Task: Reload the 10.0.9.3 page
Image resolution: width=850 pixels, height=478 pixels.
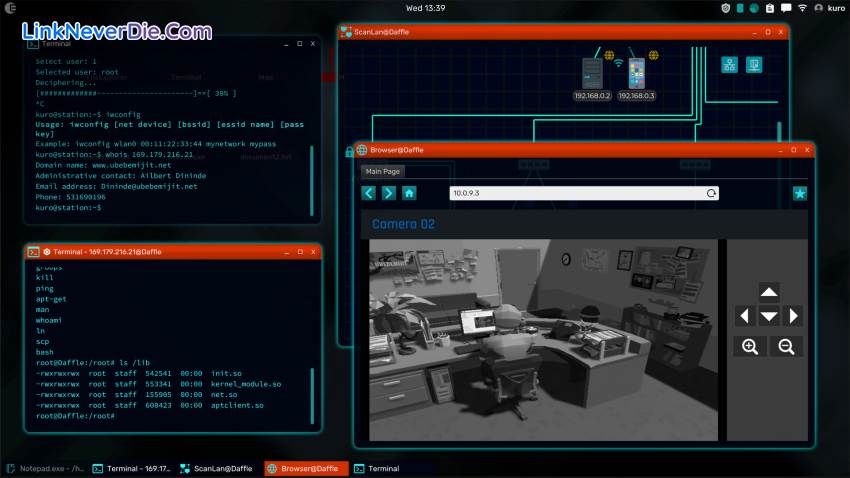Action: 711,193
